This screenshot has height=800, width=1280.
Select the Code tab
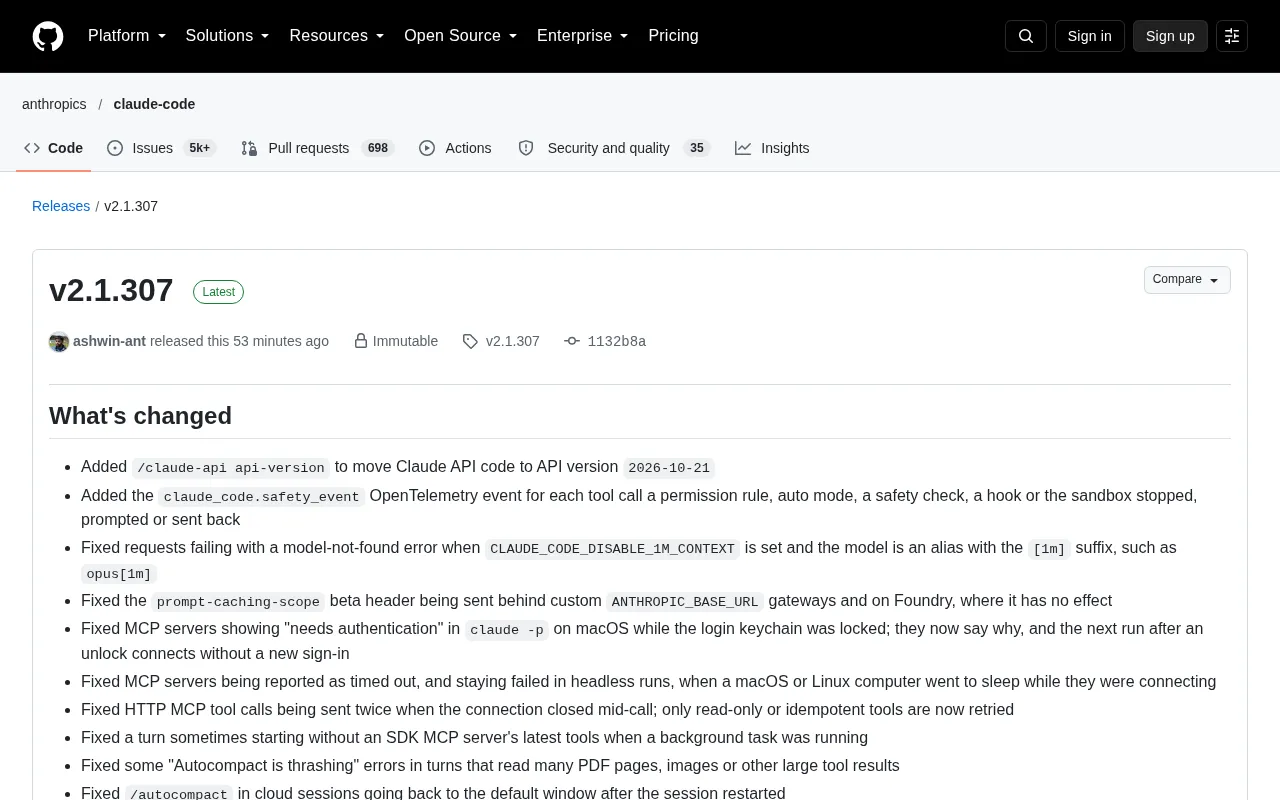(x=53, y=148)
